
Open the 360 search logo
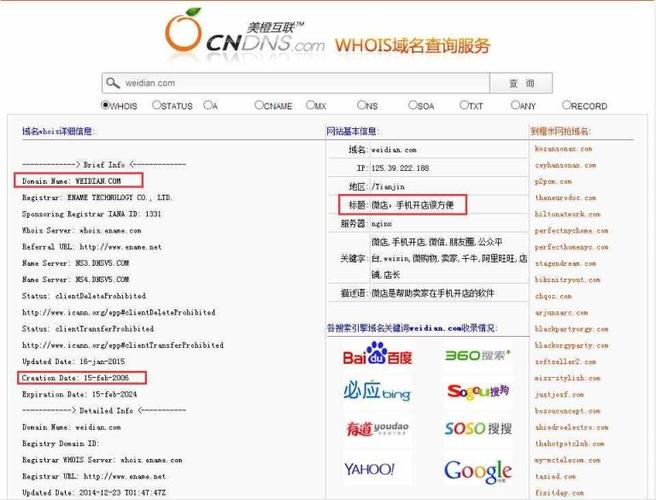click(x=477, y=355)
